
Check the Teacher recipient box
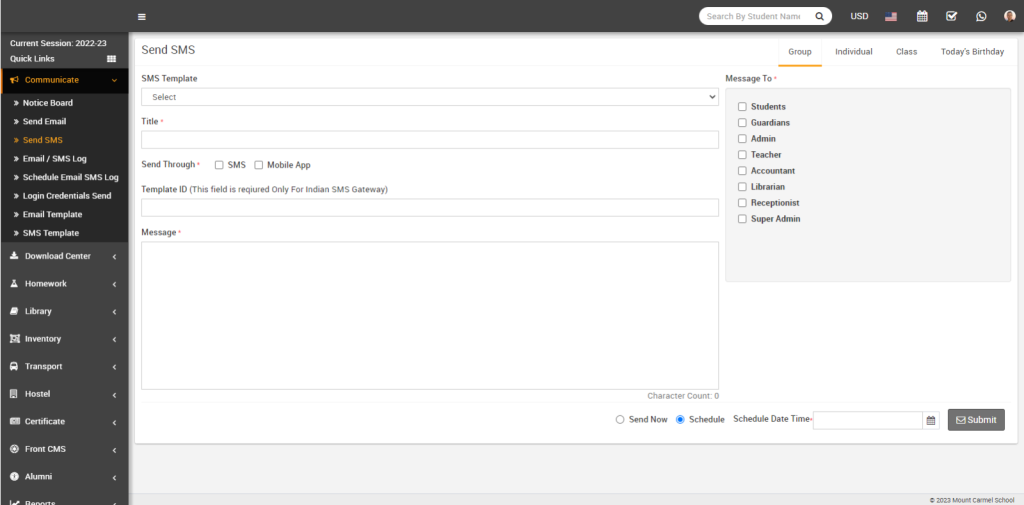tap(742, 155)
